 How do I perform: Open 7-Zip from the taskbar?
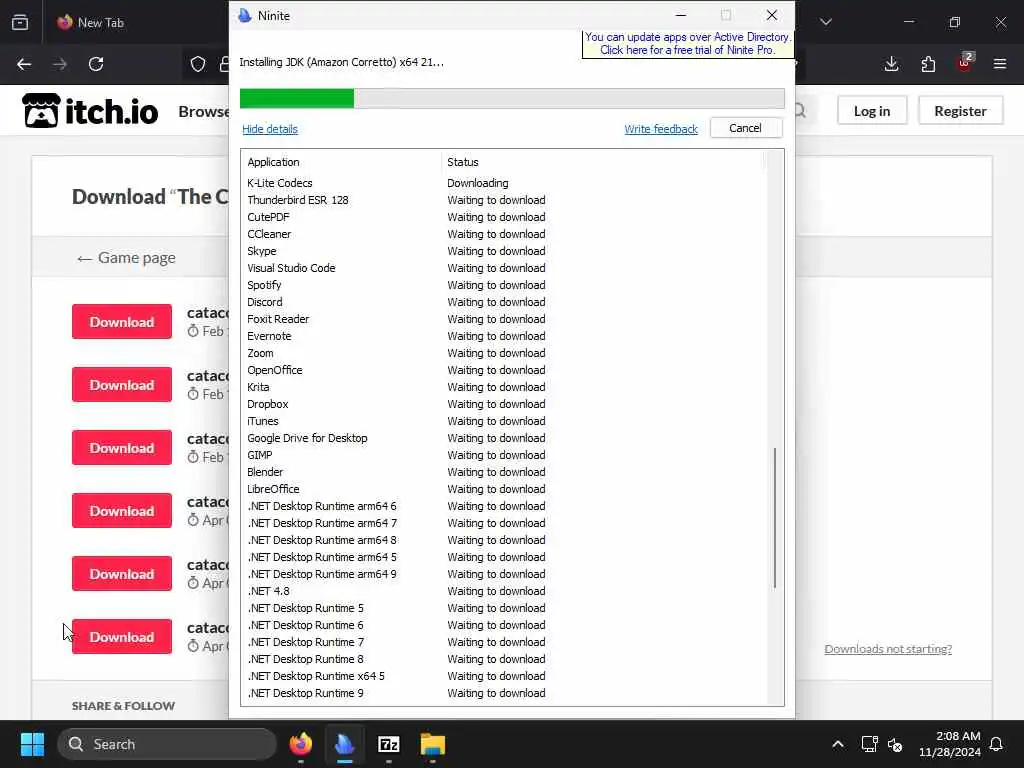pos(389,744)
